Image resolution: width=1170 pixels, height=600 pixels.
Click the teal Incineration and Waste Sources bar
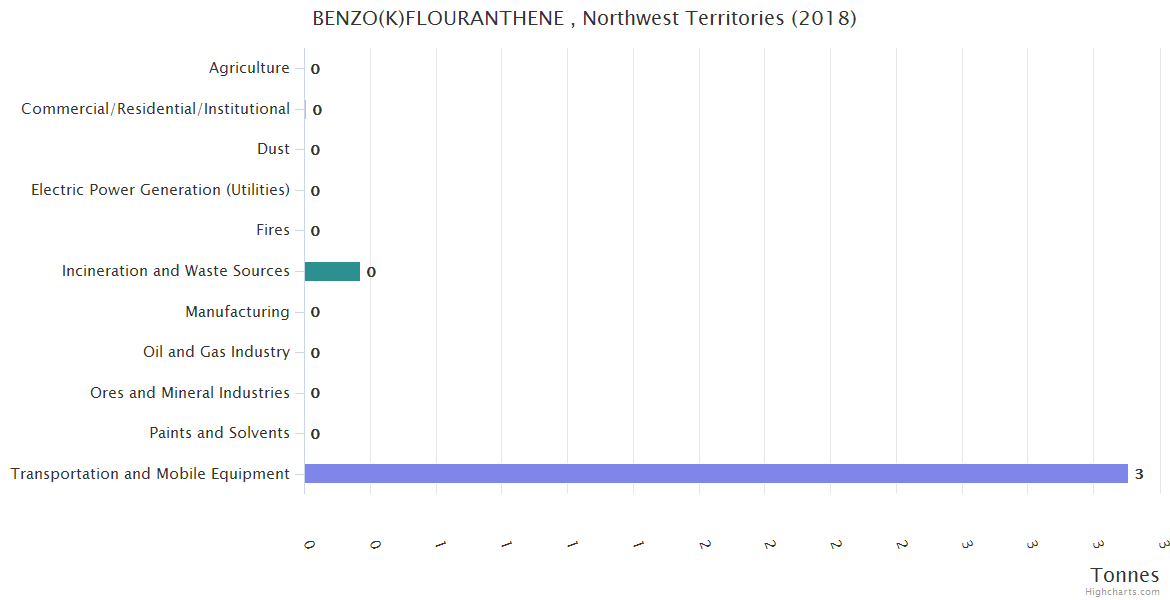(332, 271)
